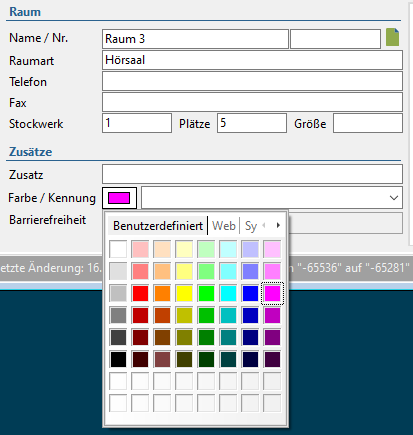The height and width of the screenshot is (435, 413).
Task: Pick the maroon dark red swatch
Action: pyautogui.click(x=140, y=337)
